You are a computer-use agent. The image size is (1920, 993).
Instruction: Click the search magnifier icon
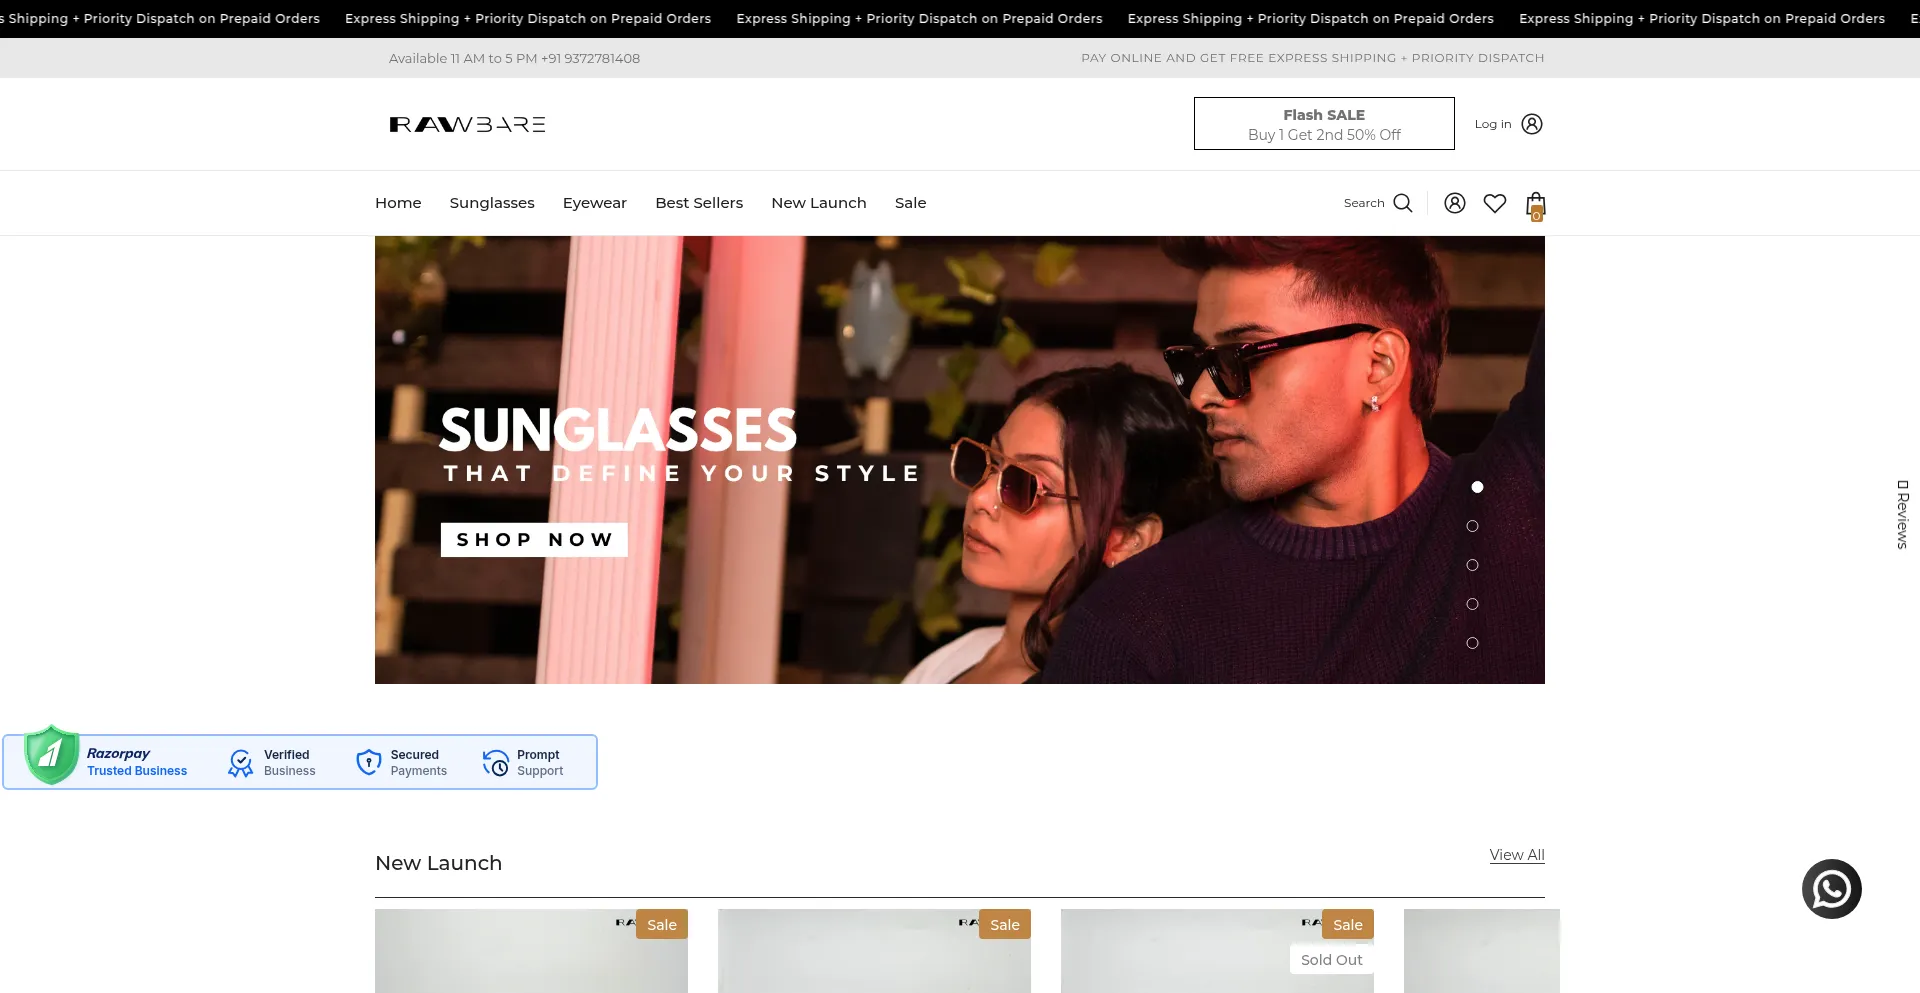pos(1402,203)
